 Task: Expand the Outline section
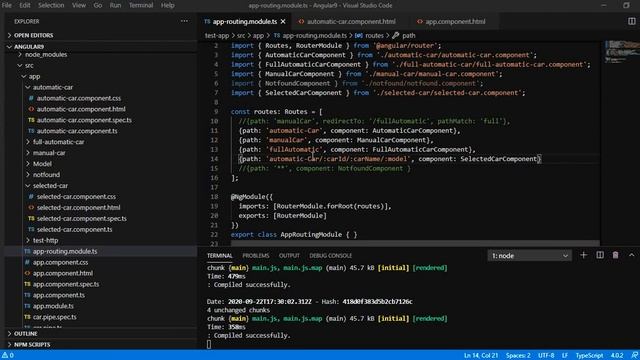coord(25,334)
